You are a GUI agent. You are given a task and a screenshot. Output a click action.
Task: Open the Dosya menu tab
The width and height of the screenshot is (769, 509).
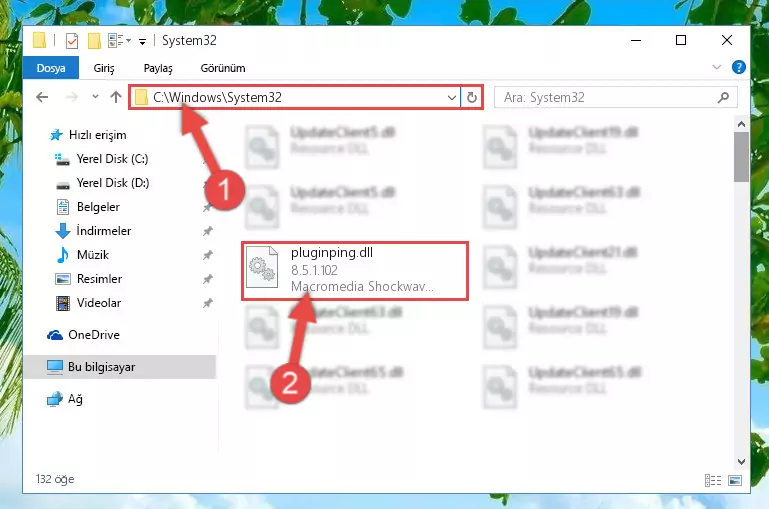point(51,68)
